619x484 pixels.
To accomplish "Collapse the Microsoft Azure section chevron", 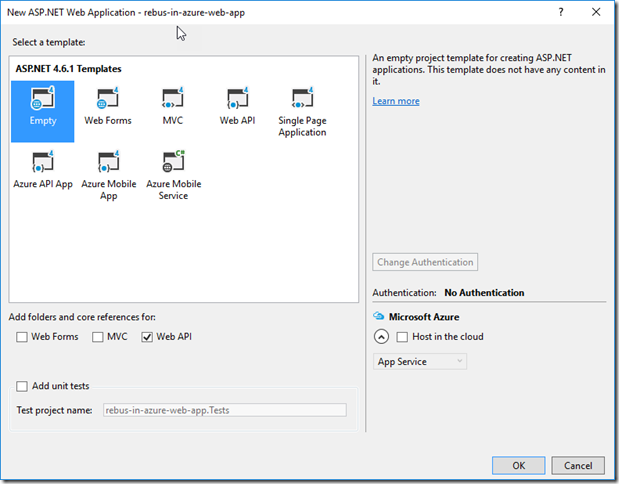I will click(x=381, y=337).
